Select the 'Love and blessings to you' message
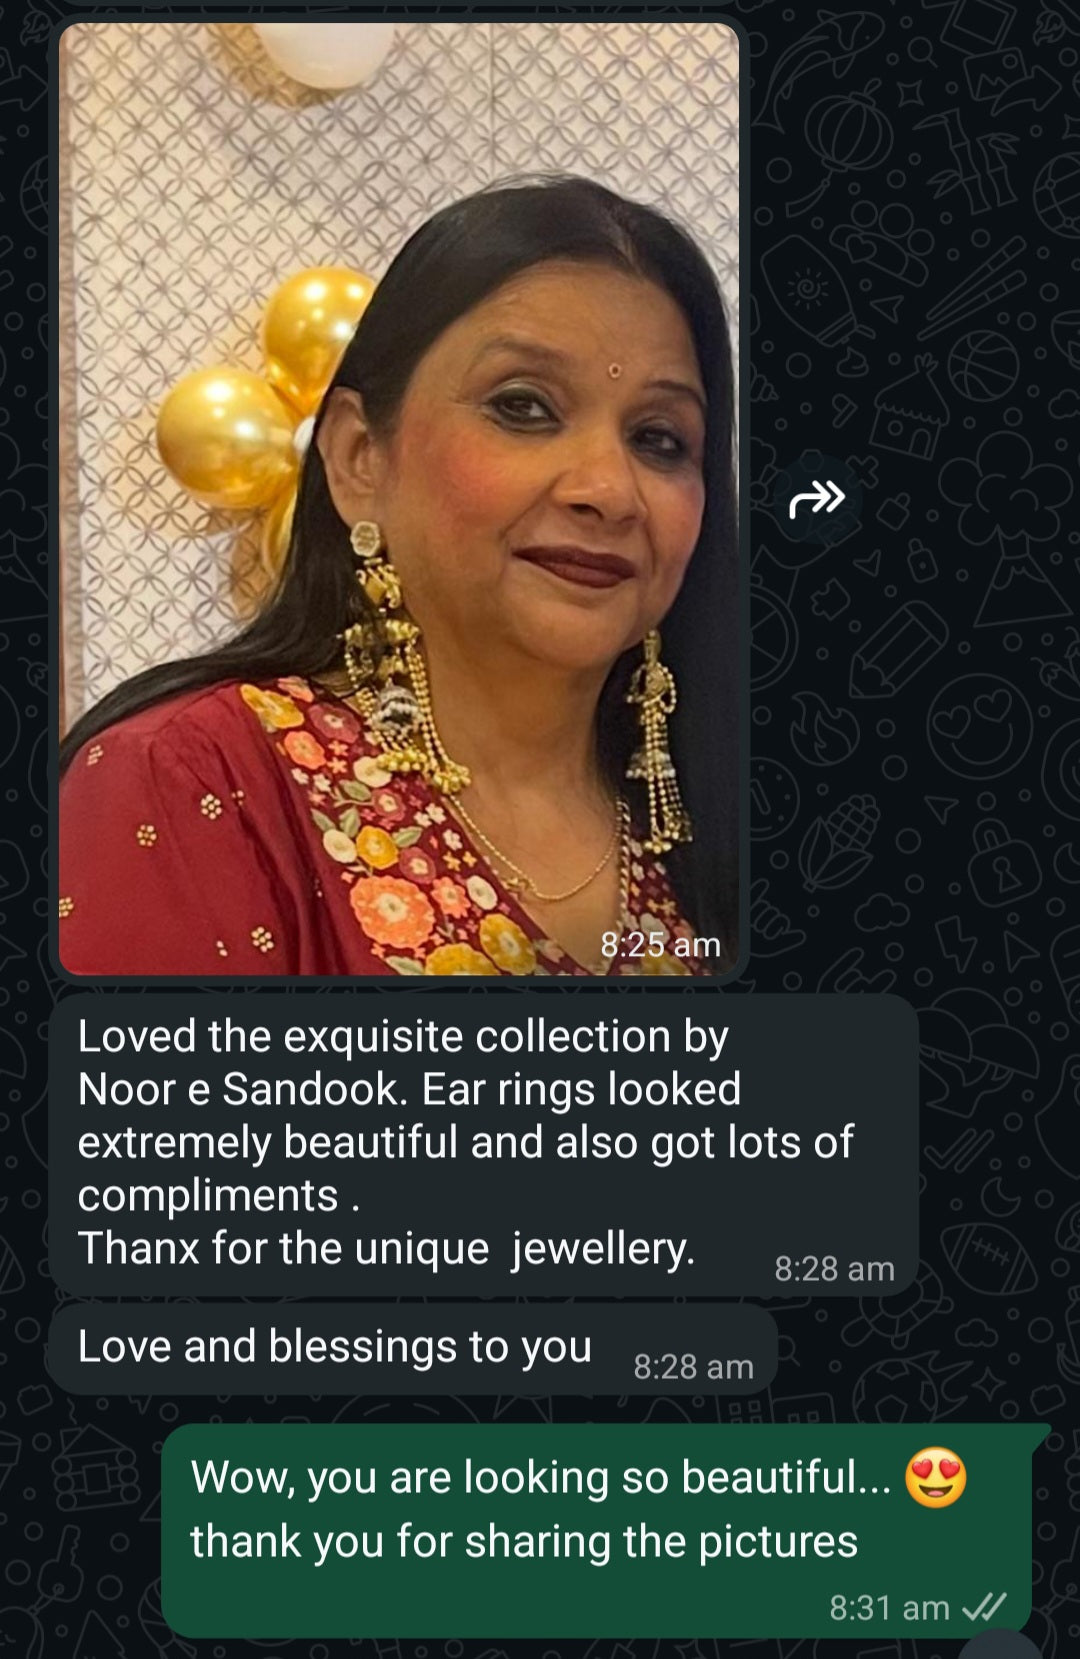The width and height of the screenshot is (1080, 1659). click(413, 1349)
